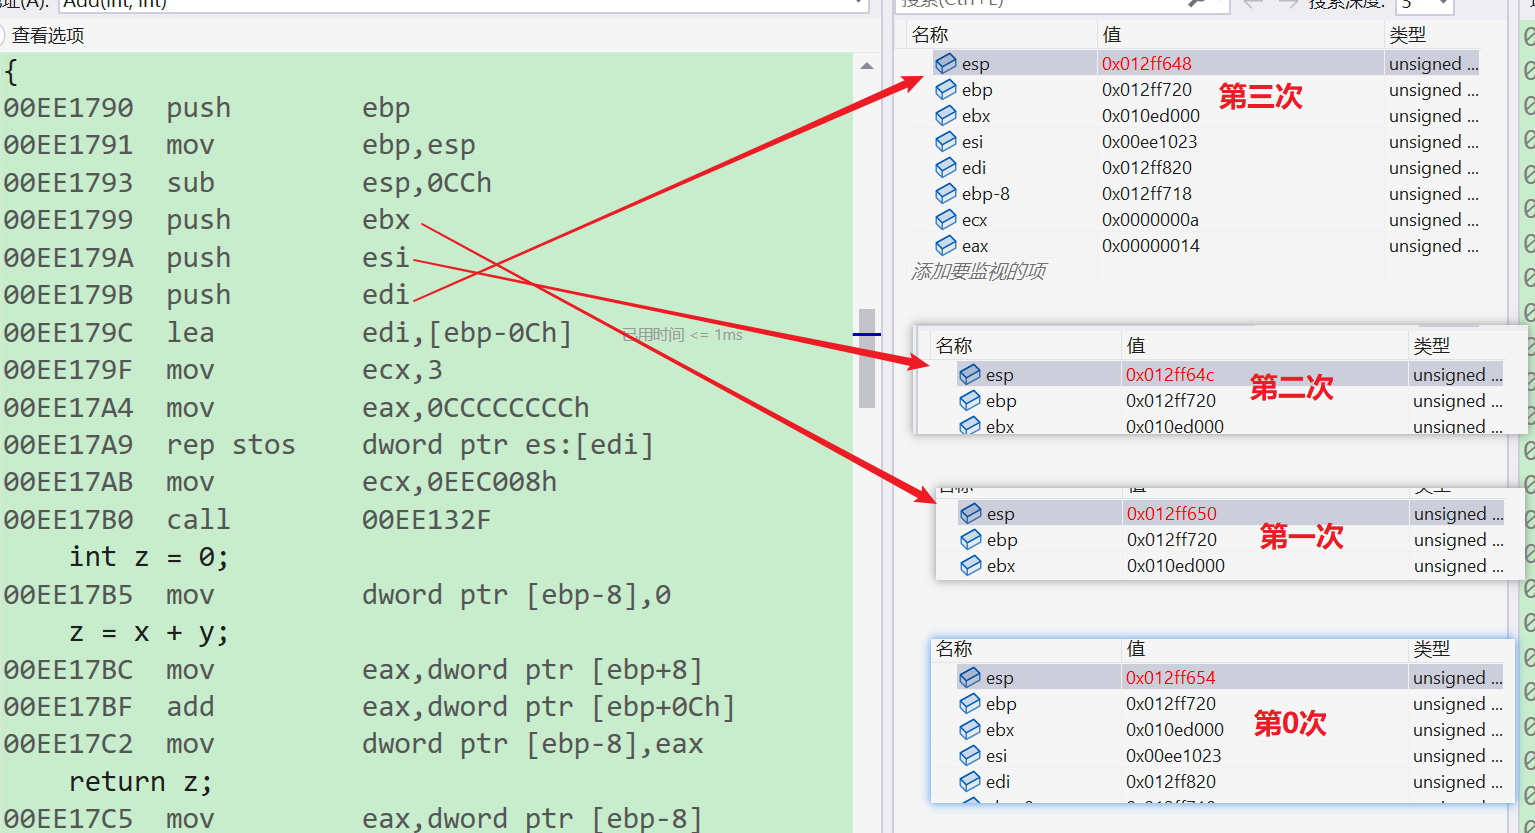Click the variable icon beside esp value 0x012ff648
Screen dimensions: 1535x833
(946, 63)
